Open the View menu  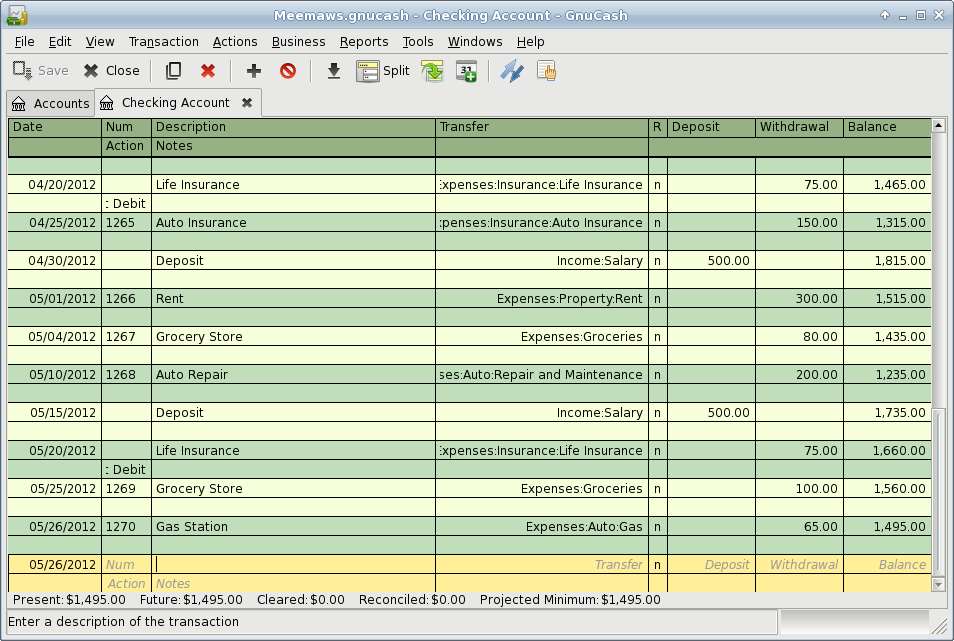tap(100, 41)
